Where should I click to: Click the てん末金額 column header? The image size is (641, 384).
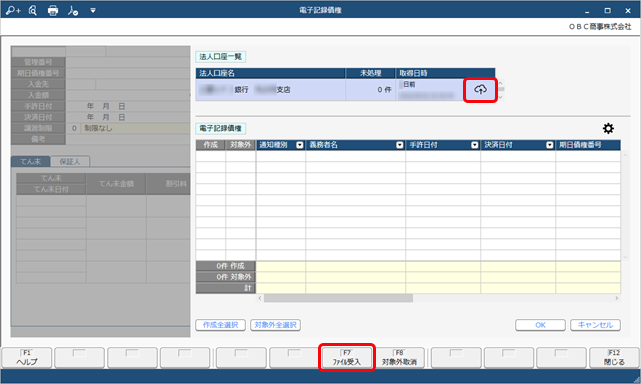116,184
